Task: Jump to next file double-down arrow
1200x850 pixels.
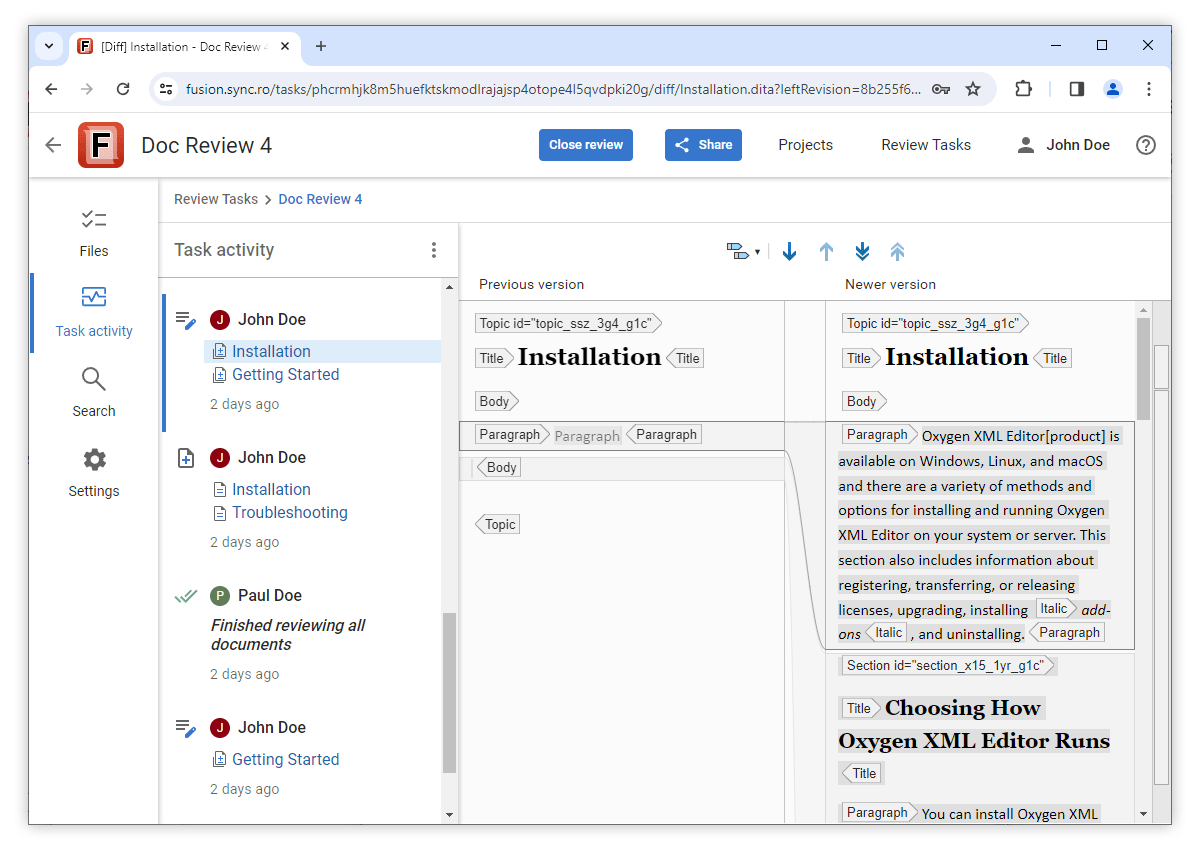Action: point(862,252)
